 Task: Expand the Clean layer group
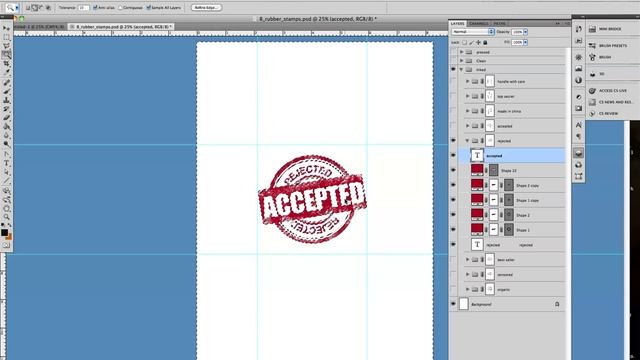[x=462, y=61]
